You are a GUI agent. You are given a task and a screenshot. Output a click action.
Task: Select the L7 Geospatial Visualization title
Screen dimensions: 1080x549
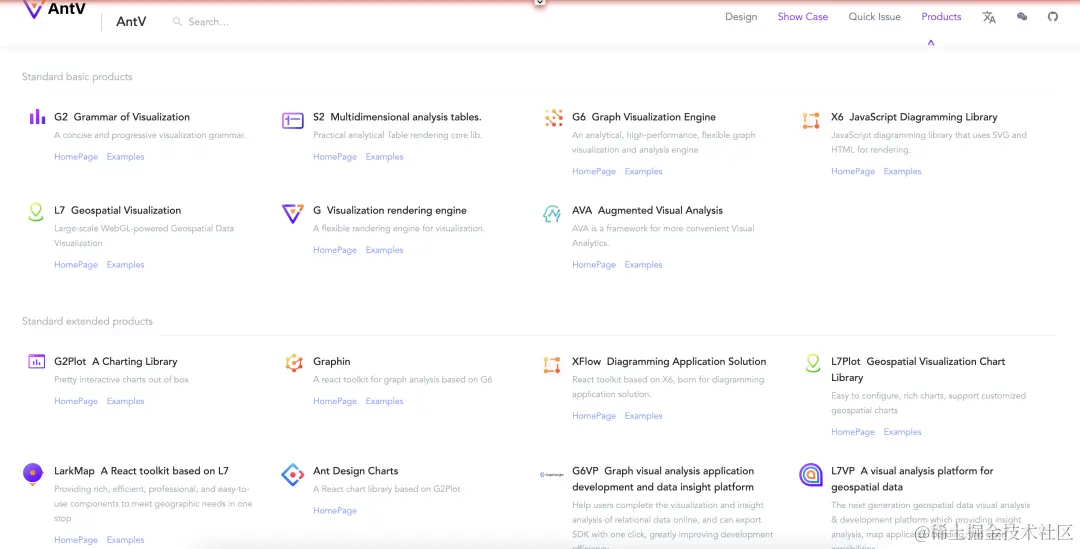pos(118,210)
